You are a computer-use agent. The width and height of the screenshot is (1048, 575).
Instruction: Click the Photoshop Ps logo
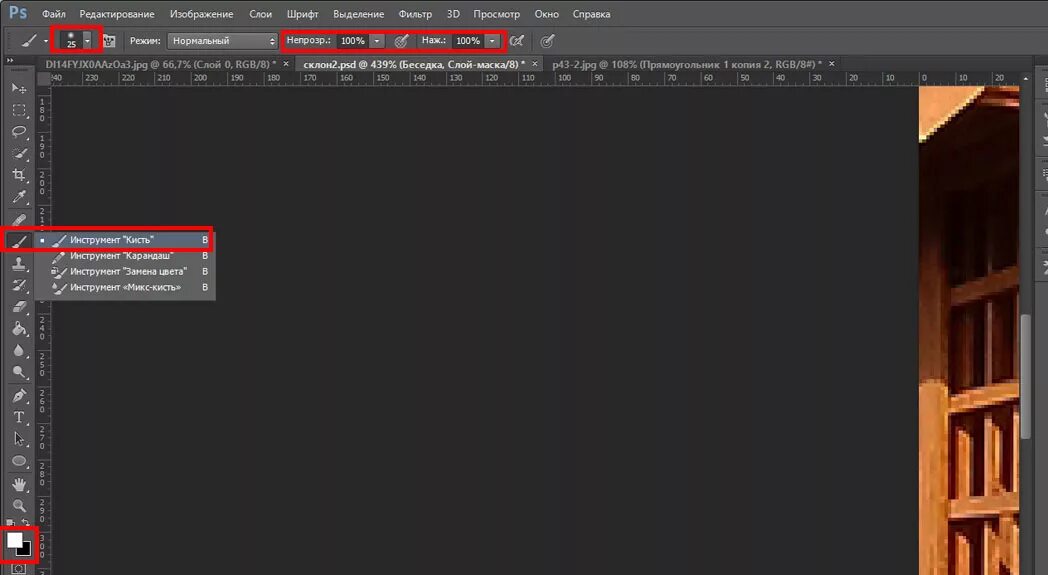[18, 13]
